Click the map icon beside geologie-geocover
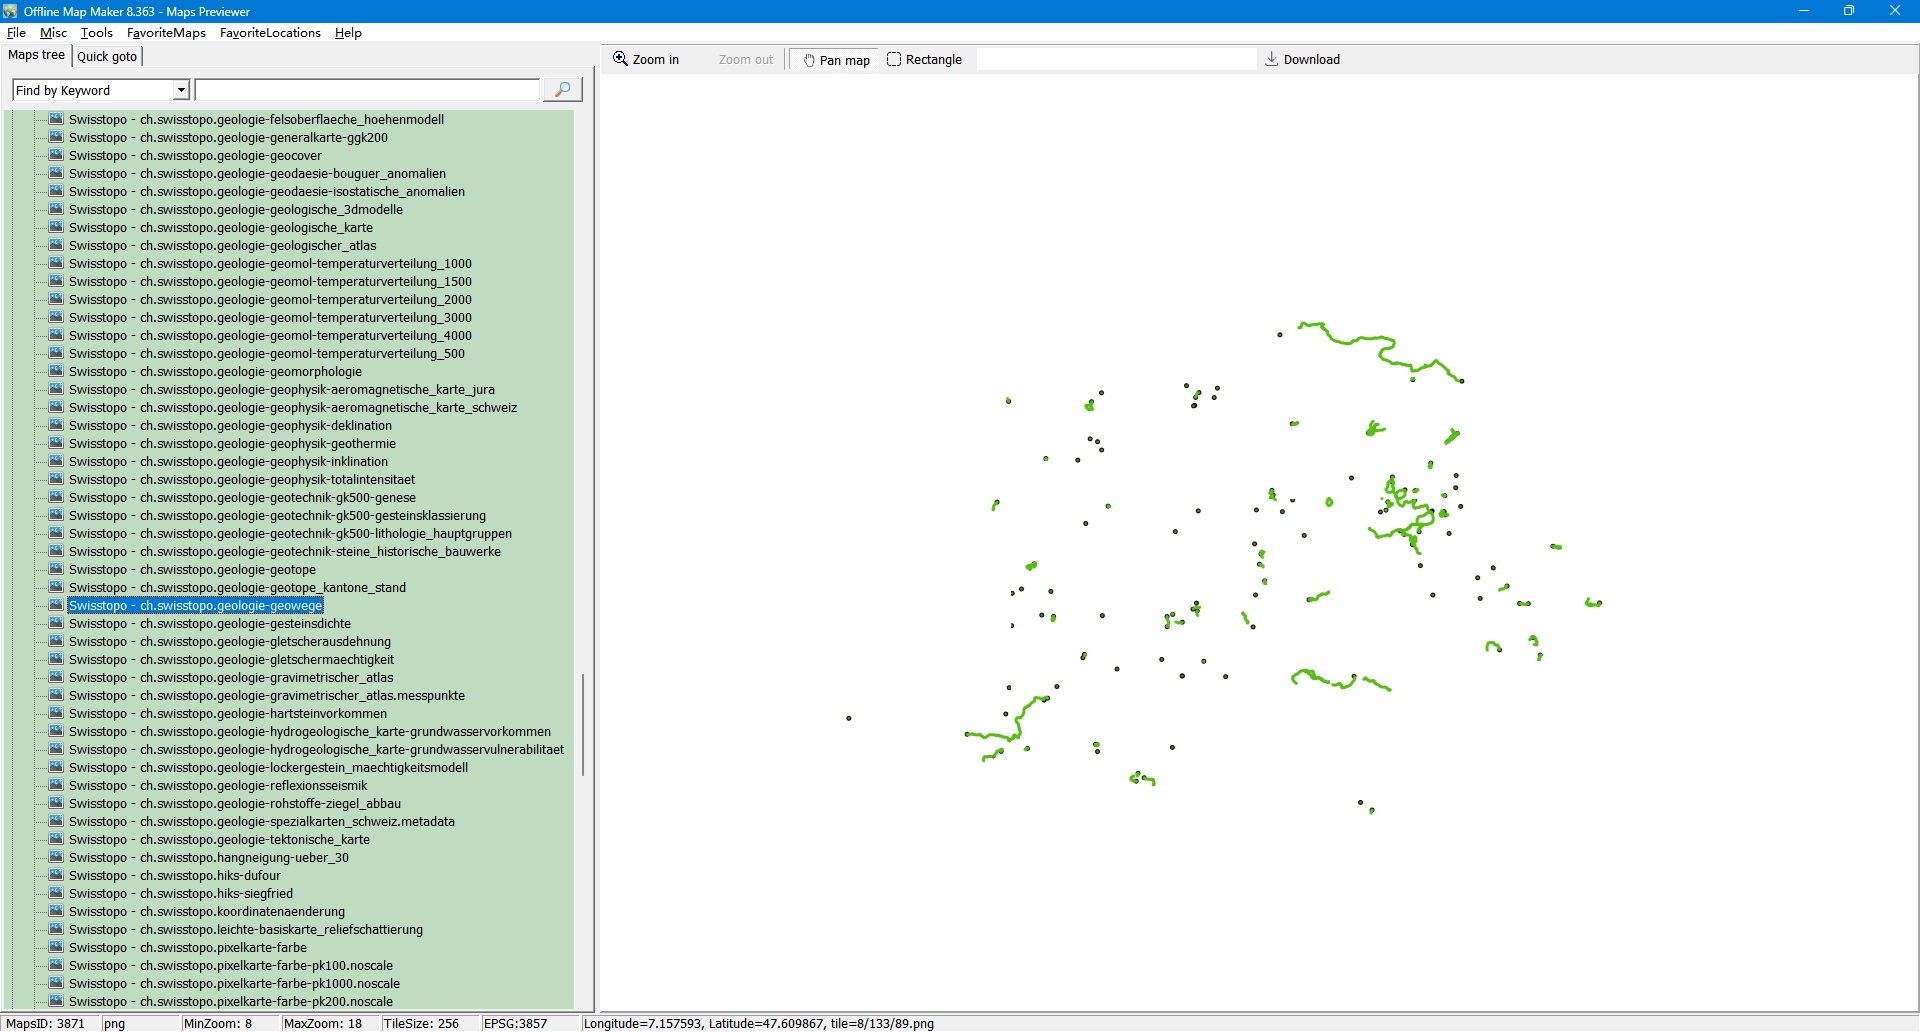Screen dimensions: 1920x1032 click(x=57, y=155)
